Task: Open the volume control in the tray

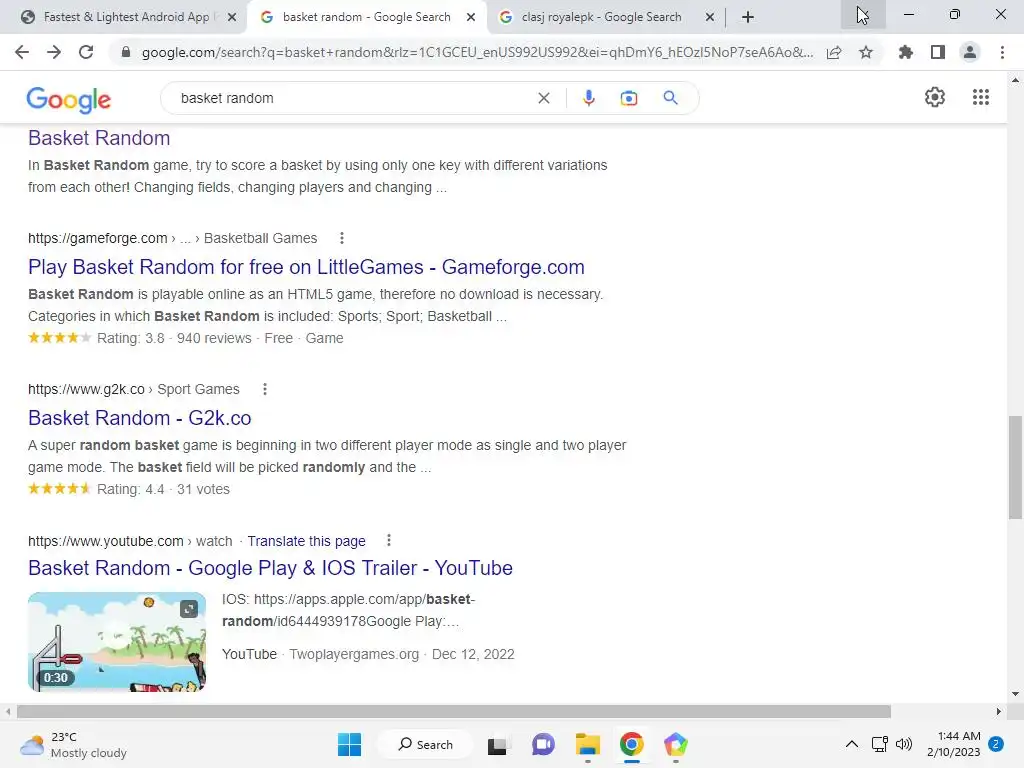Action: click(x=904, y=744)
